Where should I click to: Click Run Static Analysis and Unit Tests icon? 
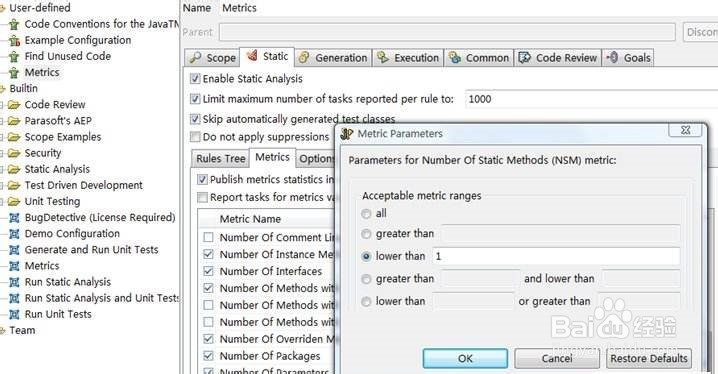pos(14,298)
